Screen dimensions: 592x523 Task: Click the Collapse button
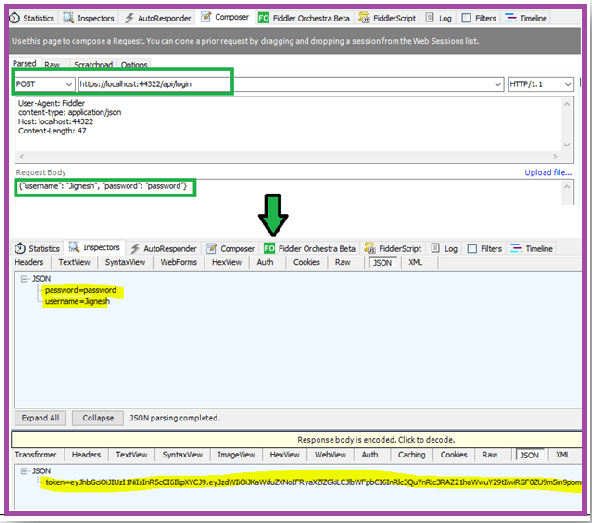[98, 418]
